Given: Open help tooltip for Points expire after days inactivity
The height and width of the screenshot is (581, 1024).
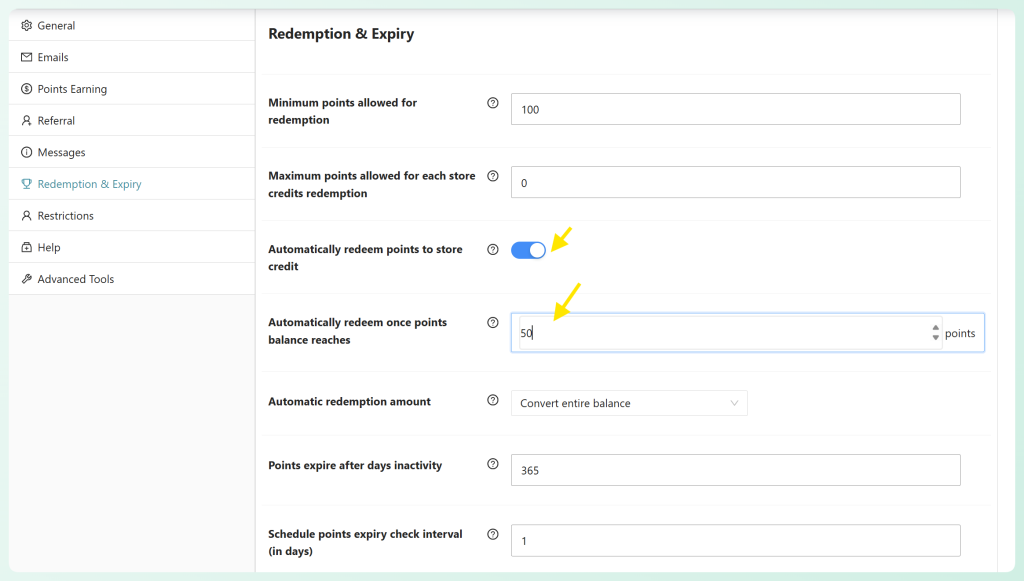Looking at the screenshot, I should pos(493,464).
